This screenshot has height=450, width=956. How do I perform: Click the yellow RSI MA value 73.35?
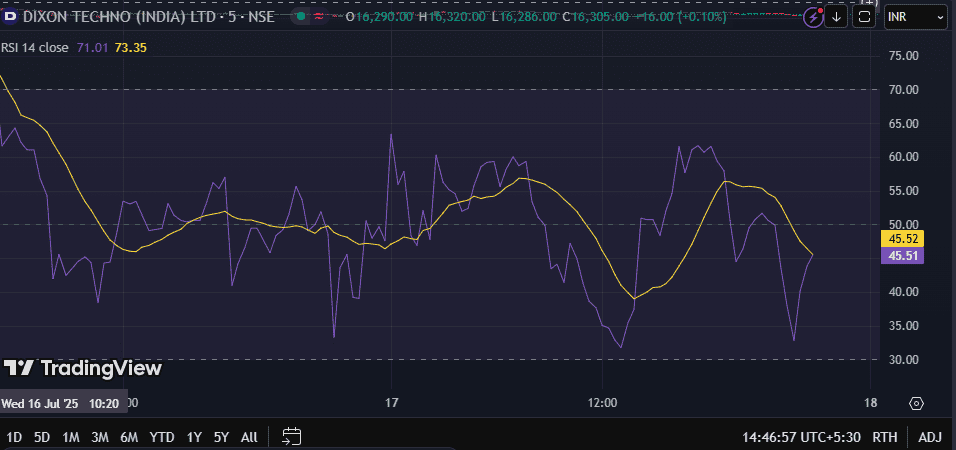(130, 48)
